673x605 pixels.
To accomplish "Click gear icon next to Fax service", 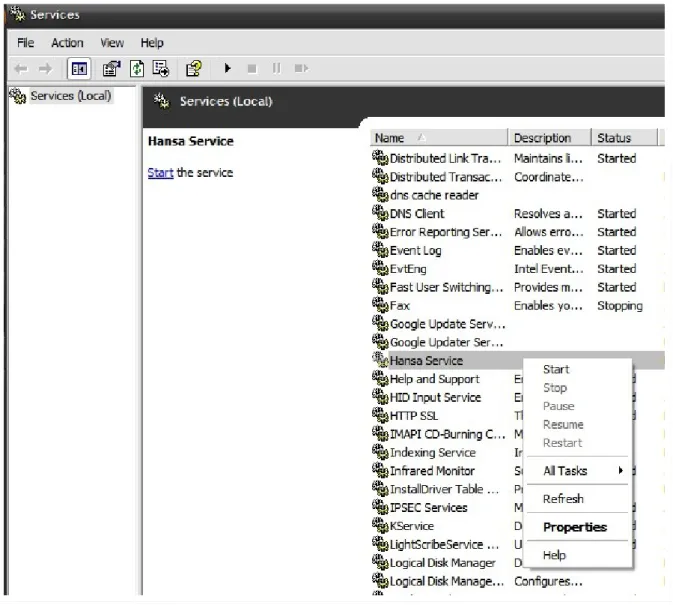I will [x=380, y=305].
